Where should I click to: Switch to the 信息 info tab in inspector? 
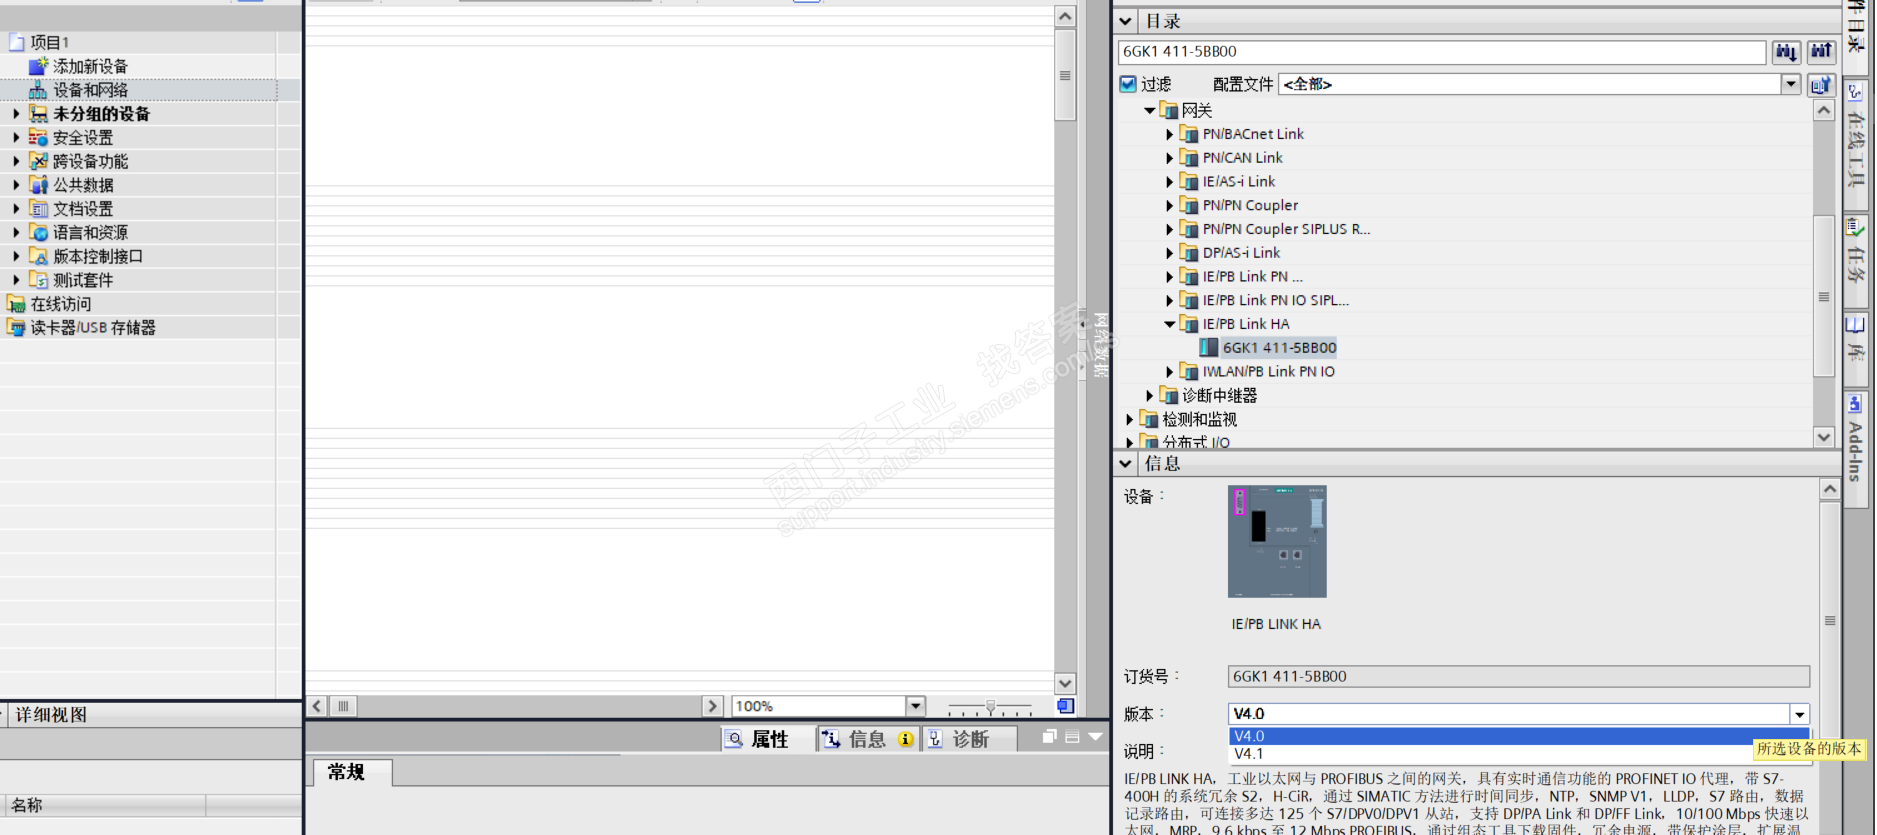866,739
